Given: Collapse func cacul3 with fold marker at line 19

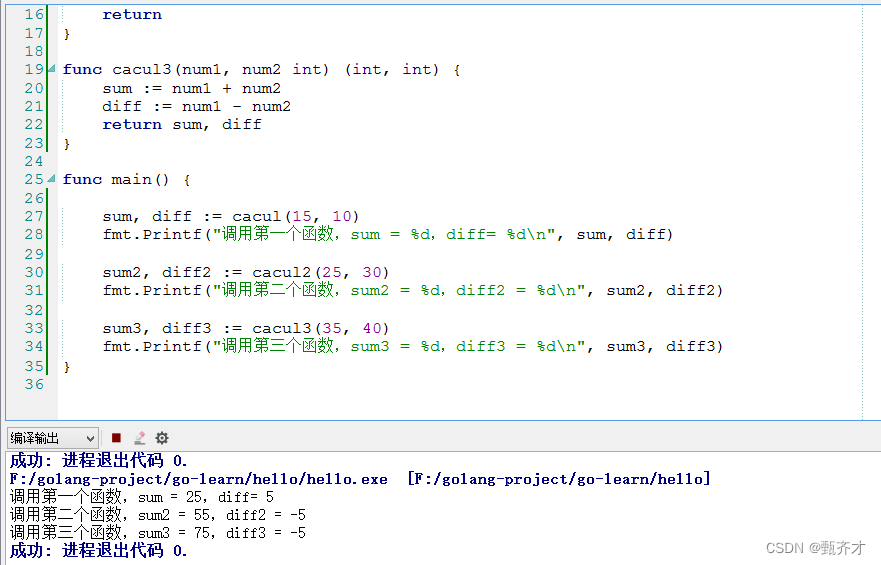Looking at the screenshot, I should [52, 69].
